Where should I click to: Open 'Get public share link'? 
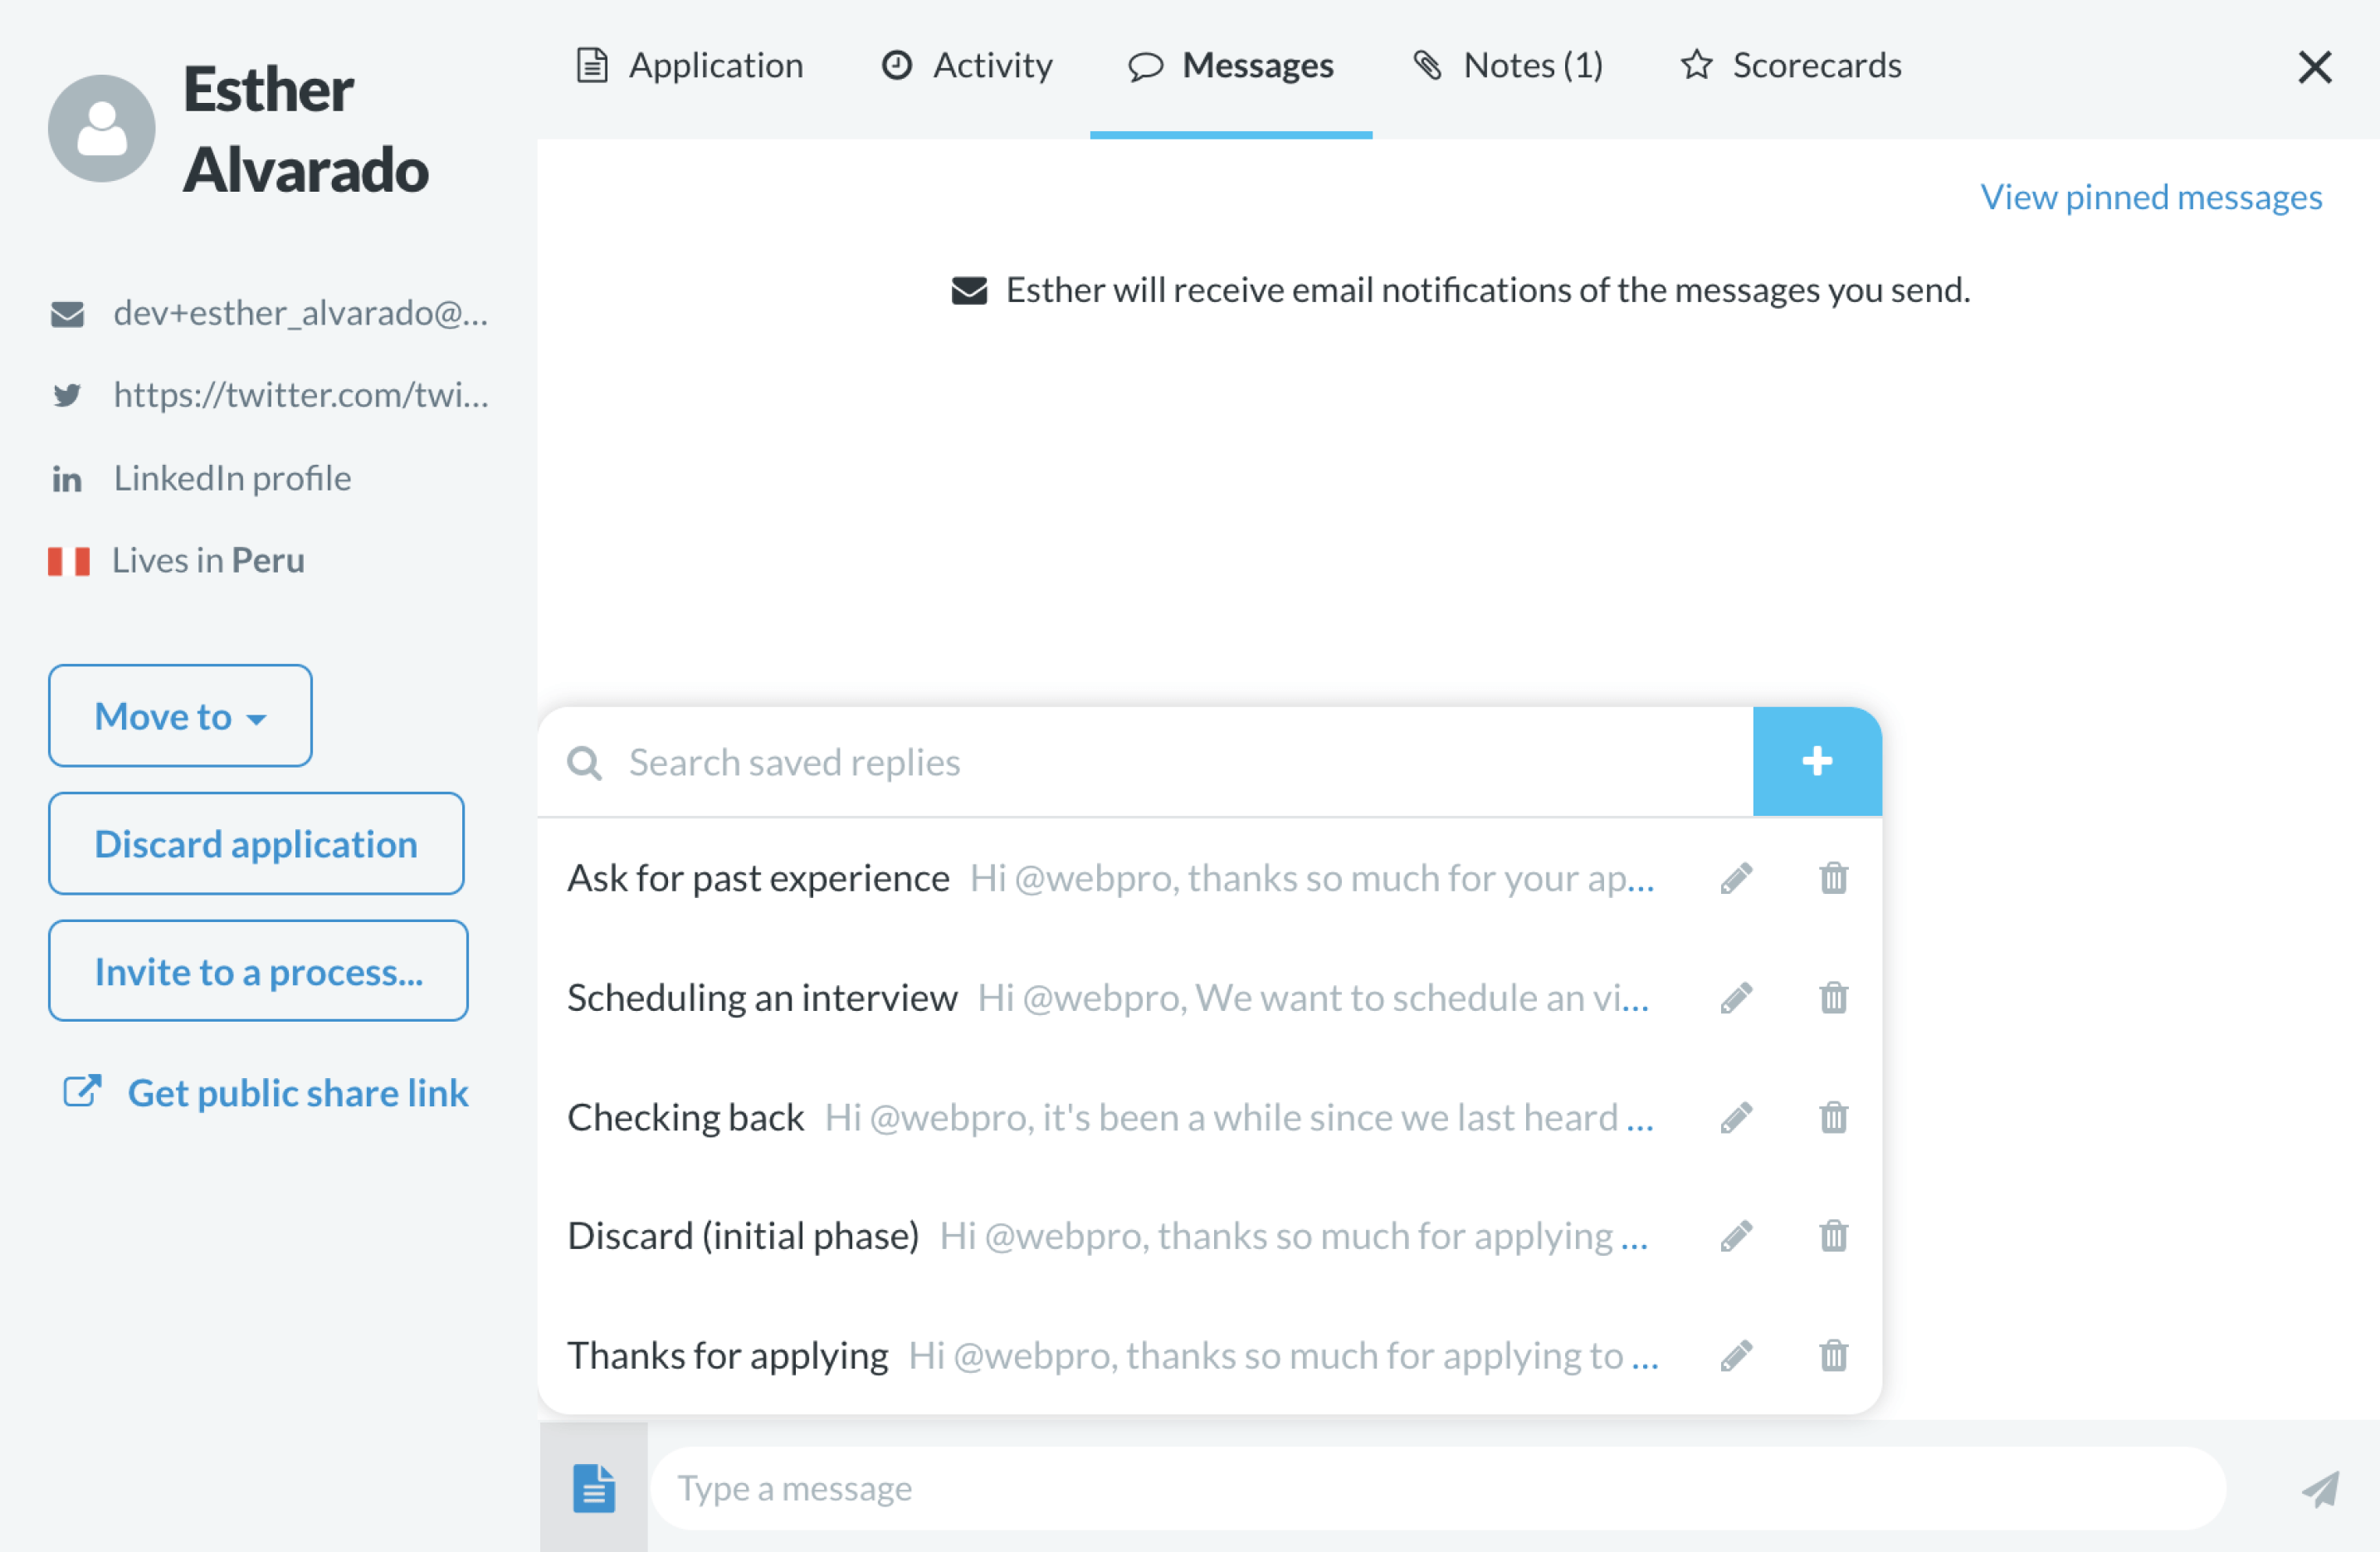pyautogui.click(x=266, y=1093)
